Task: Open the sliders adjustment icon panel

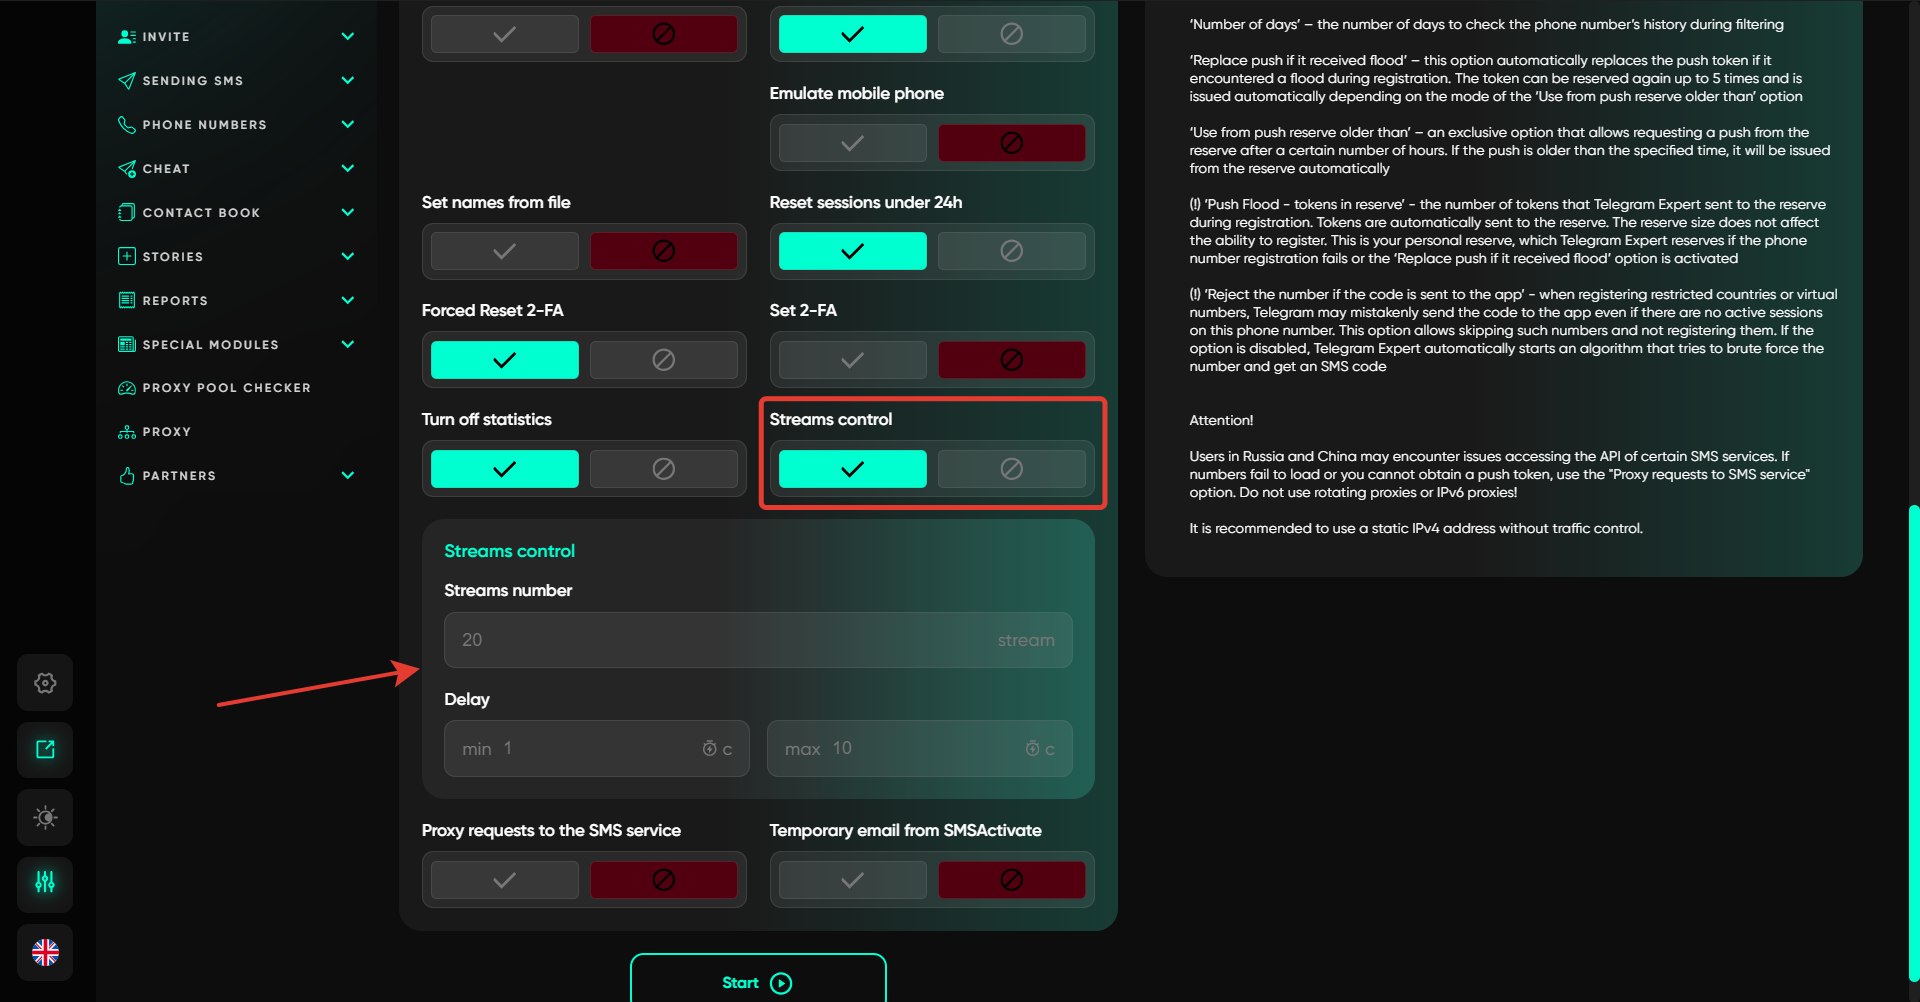Action: [45, 882]
